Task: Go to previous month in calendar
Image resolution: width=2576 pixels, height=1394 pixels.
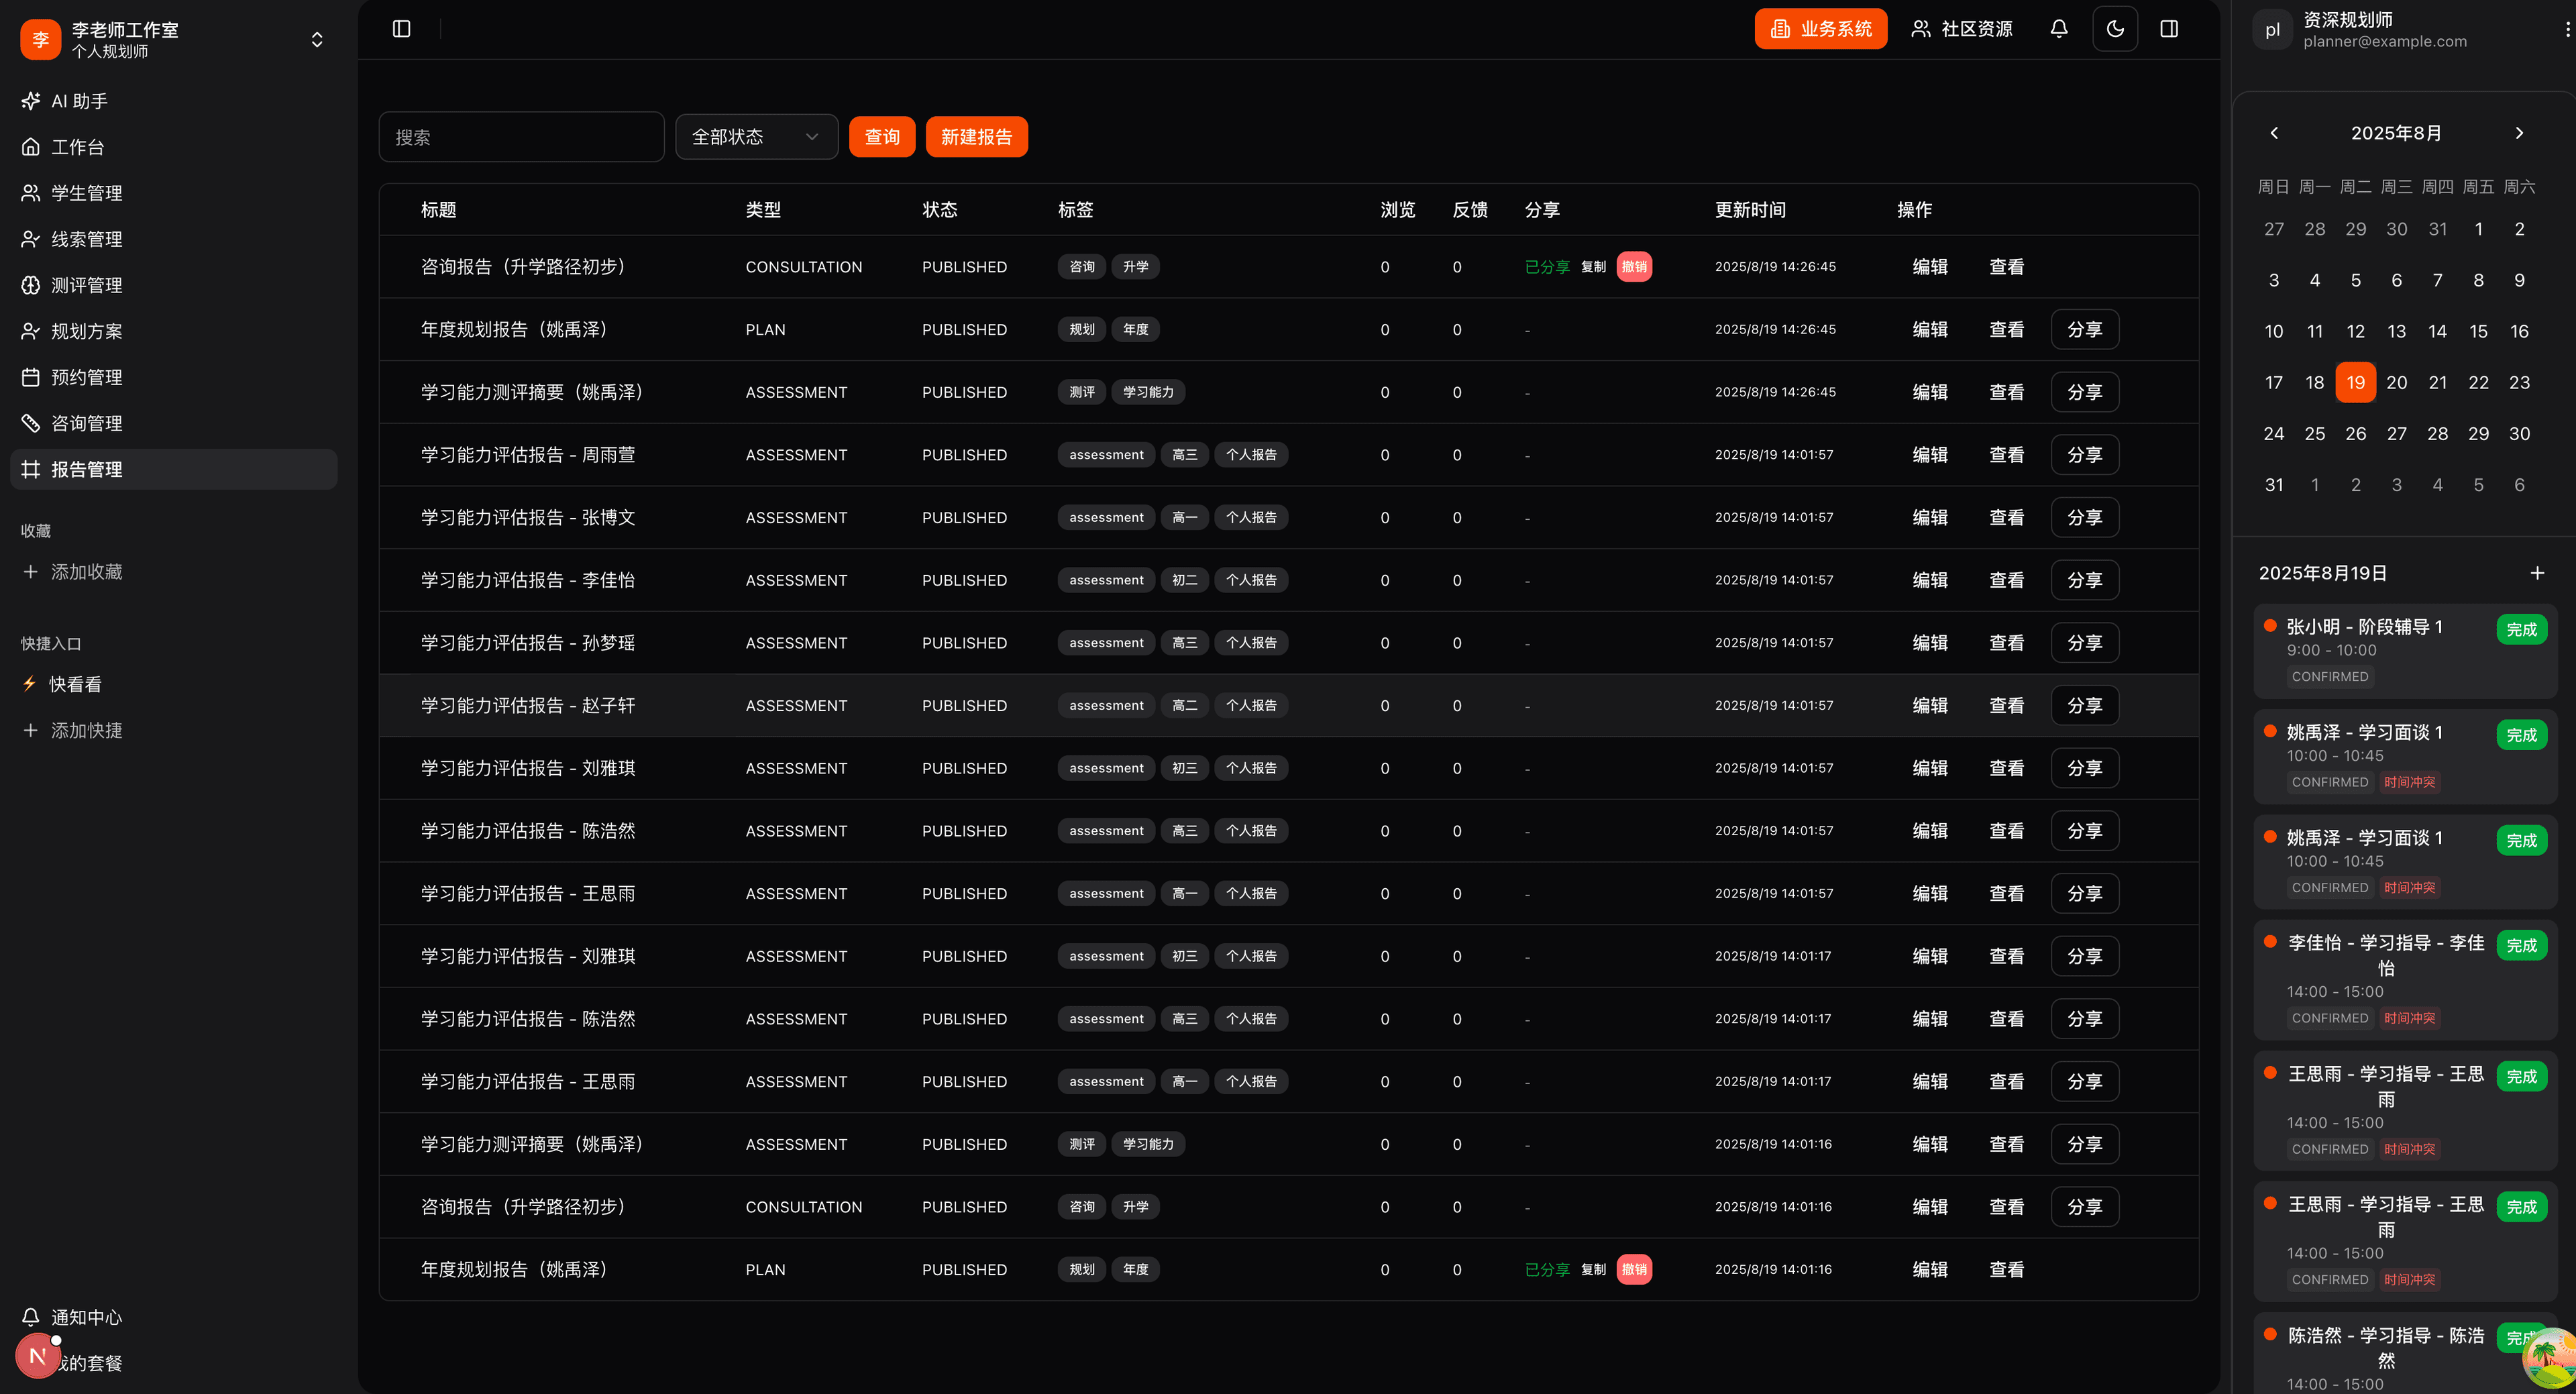Action: [x=2273, y=133]
